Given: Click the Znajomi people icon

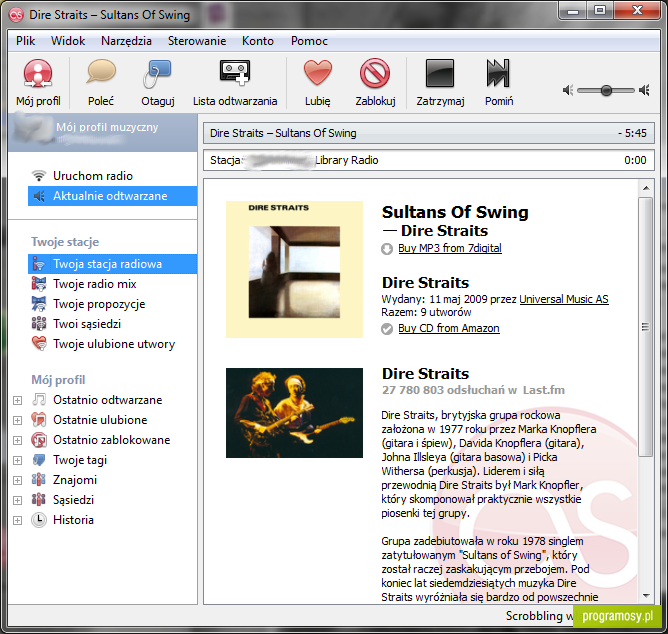Looking at the screenshot, I should coord(39,480).
